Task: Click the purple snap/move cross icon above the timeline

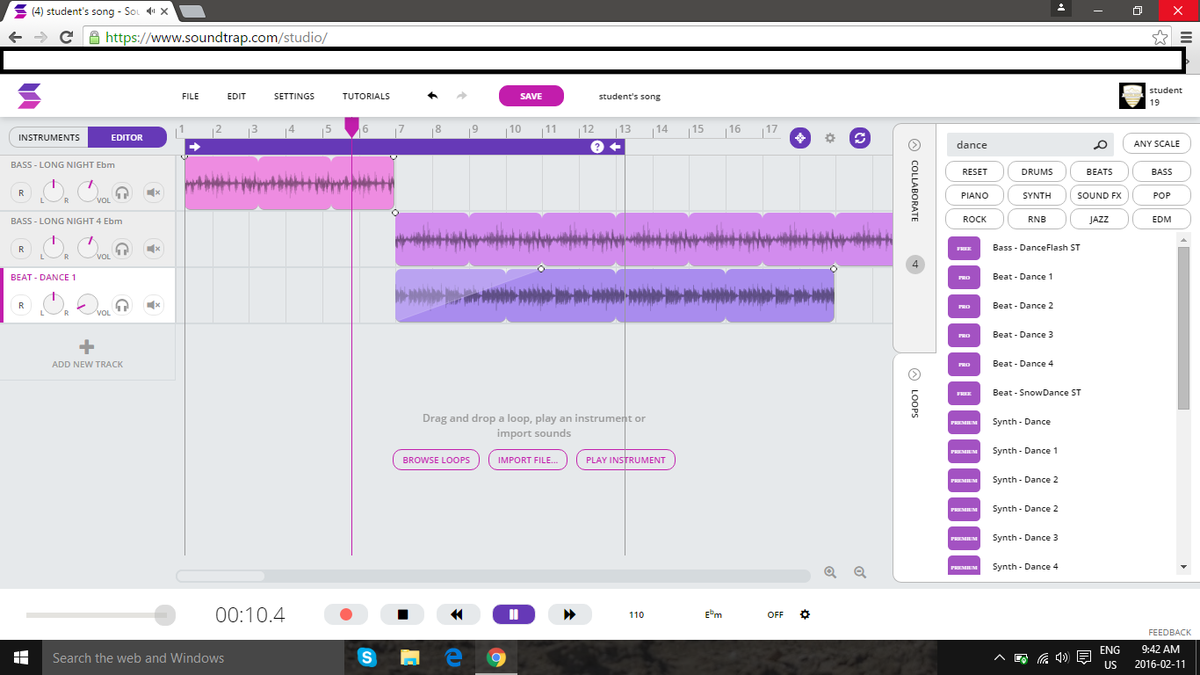Action: [800, 138]
